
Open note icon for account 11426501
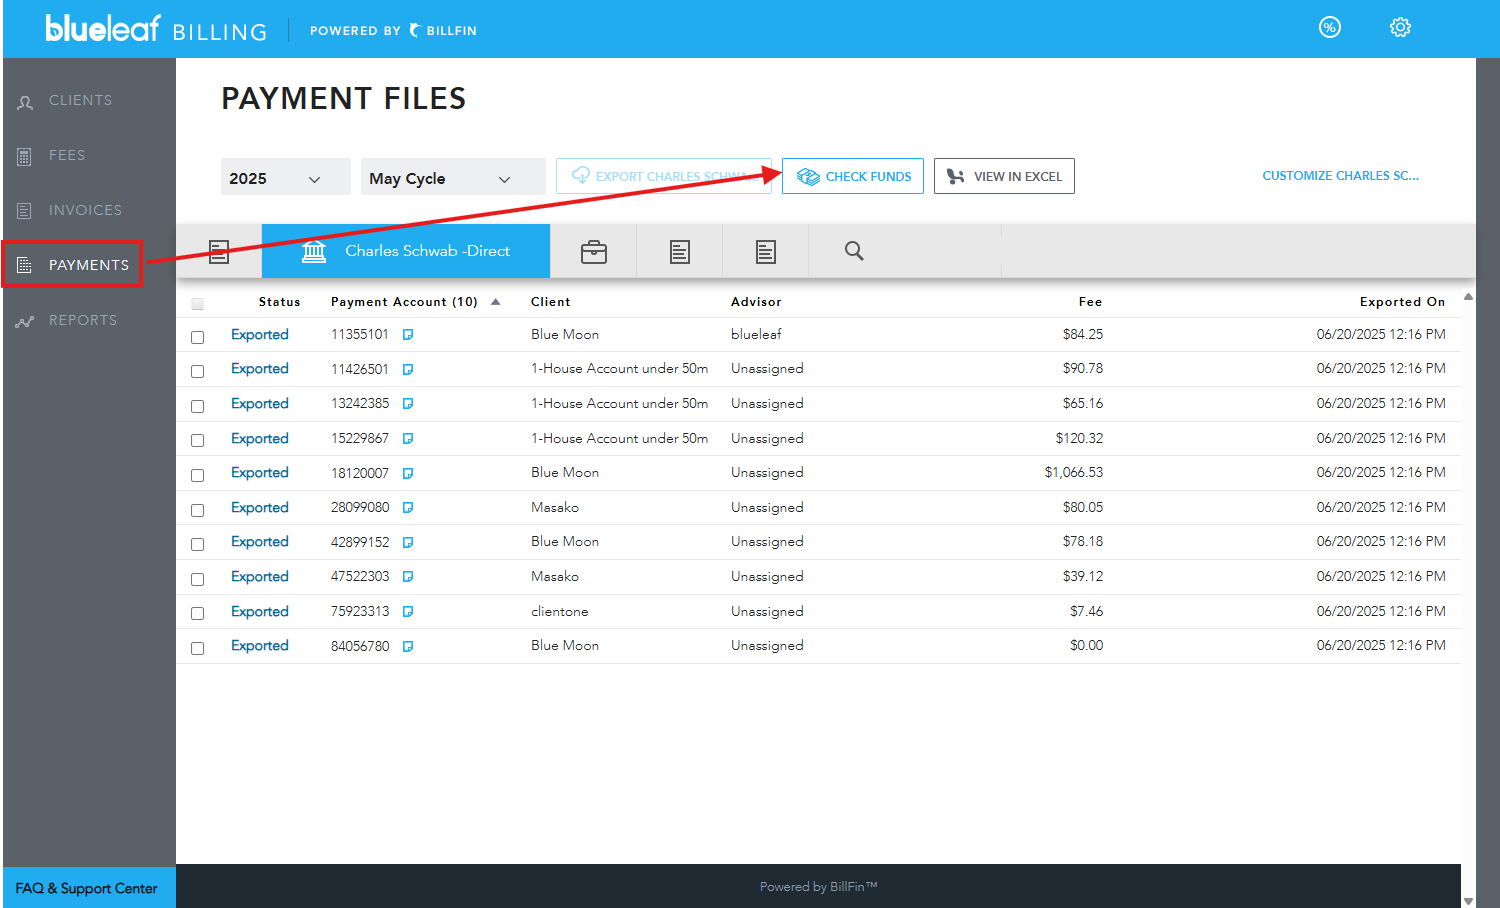pyautogui.click(x=408, y=370)
